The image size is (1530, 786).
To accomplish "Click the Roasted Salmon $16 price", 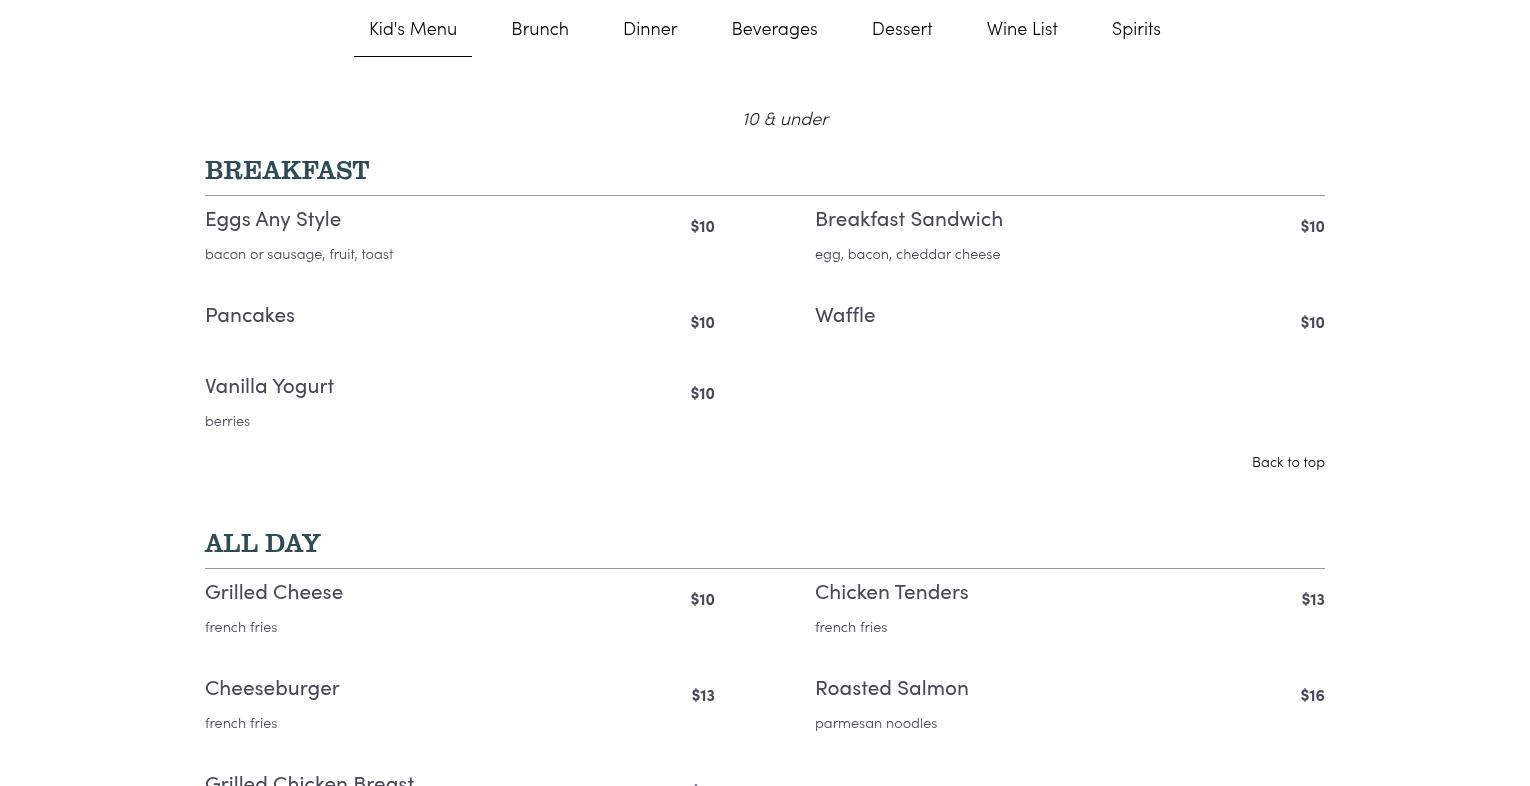I will [1312, 695].
